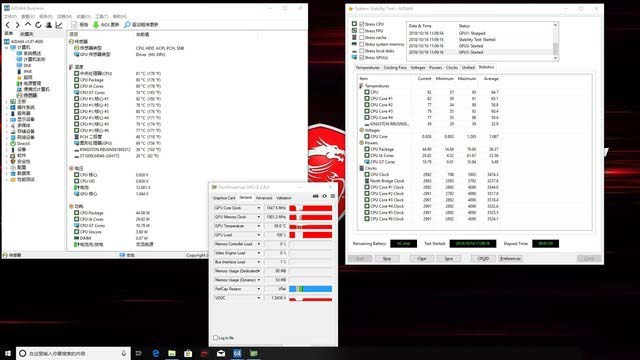This screenshot has width=640, height=360.
Task: Open the Validation tab in GPU-Z
Action: 284,198
